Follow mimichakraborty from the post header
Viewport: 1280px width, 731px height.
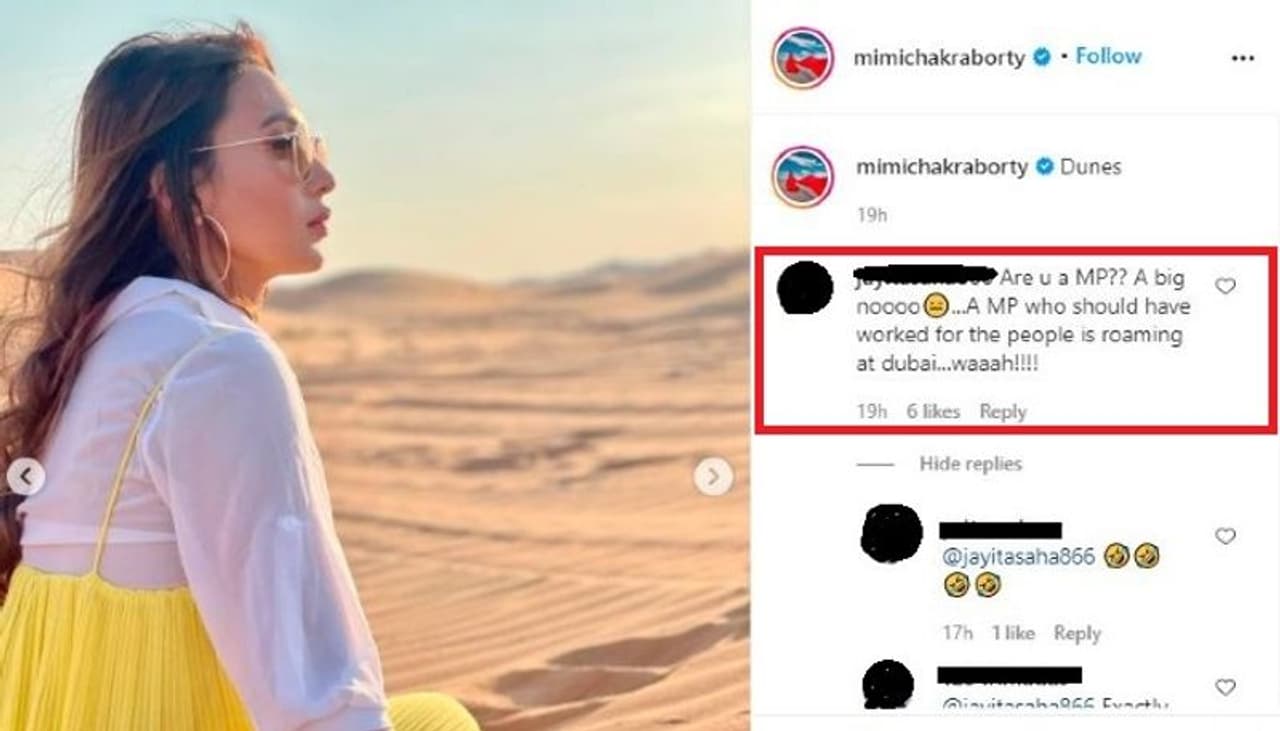[x=1108, y=57]
